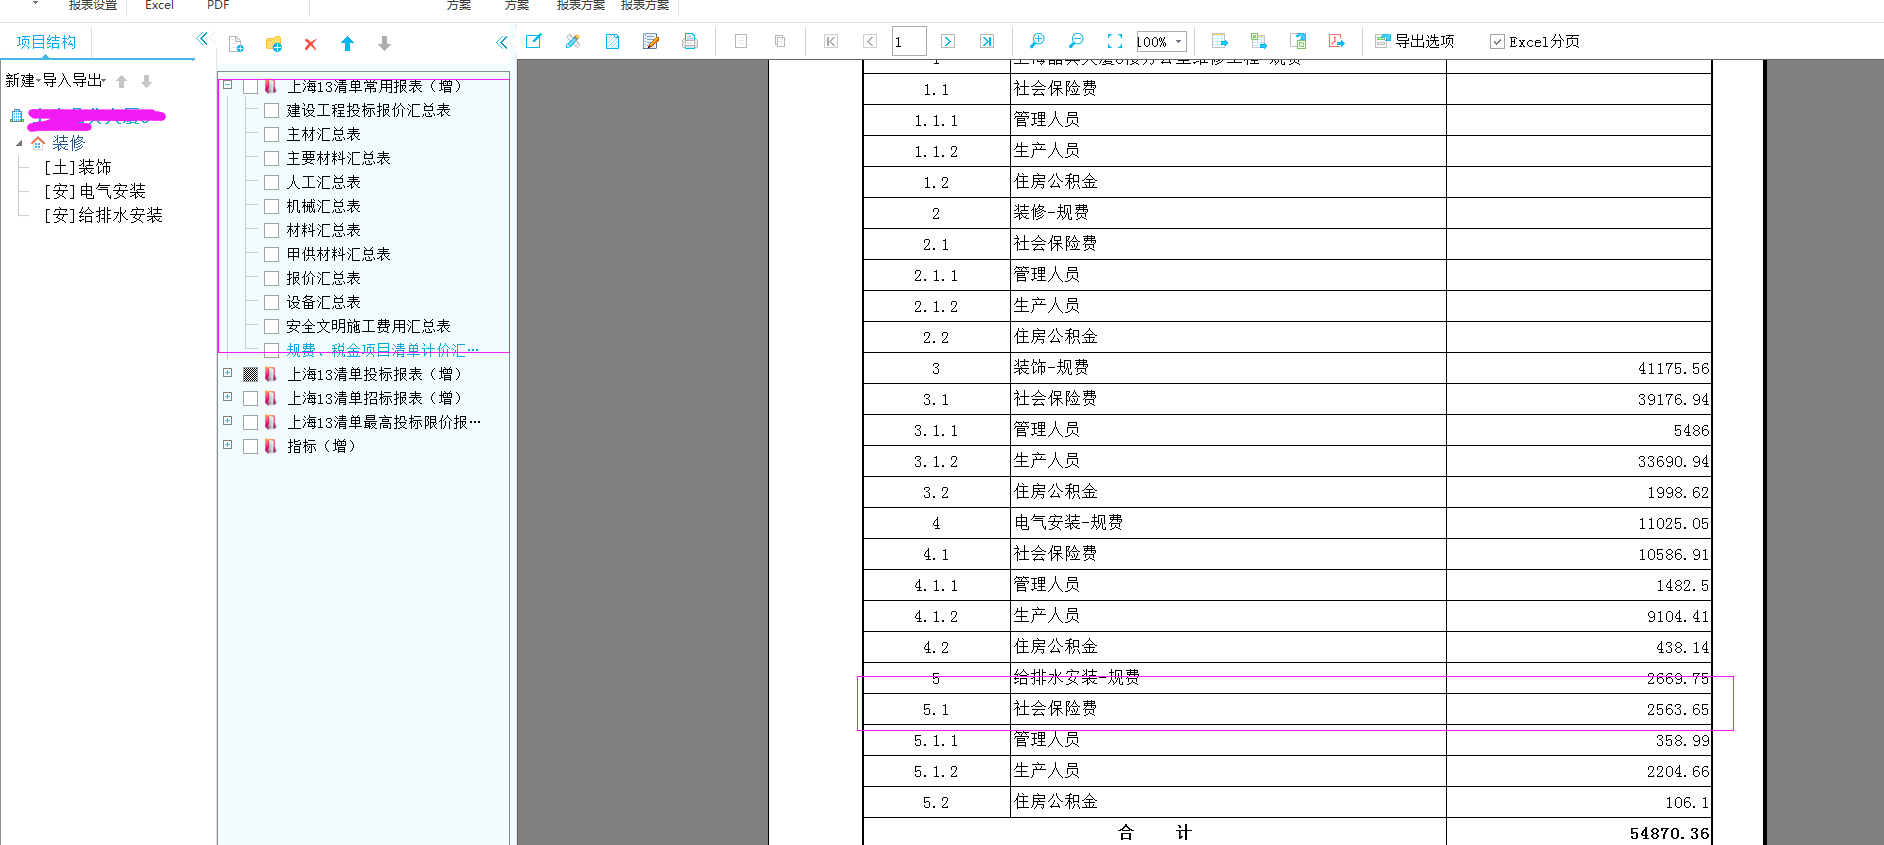Click the export to Excel icon
Image resolution: width=1884 pixels, height=845 pixels.
tap(1259, 41)
